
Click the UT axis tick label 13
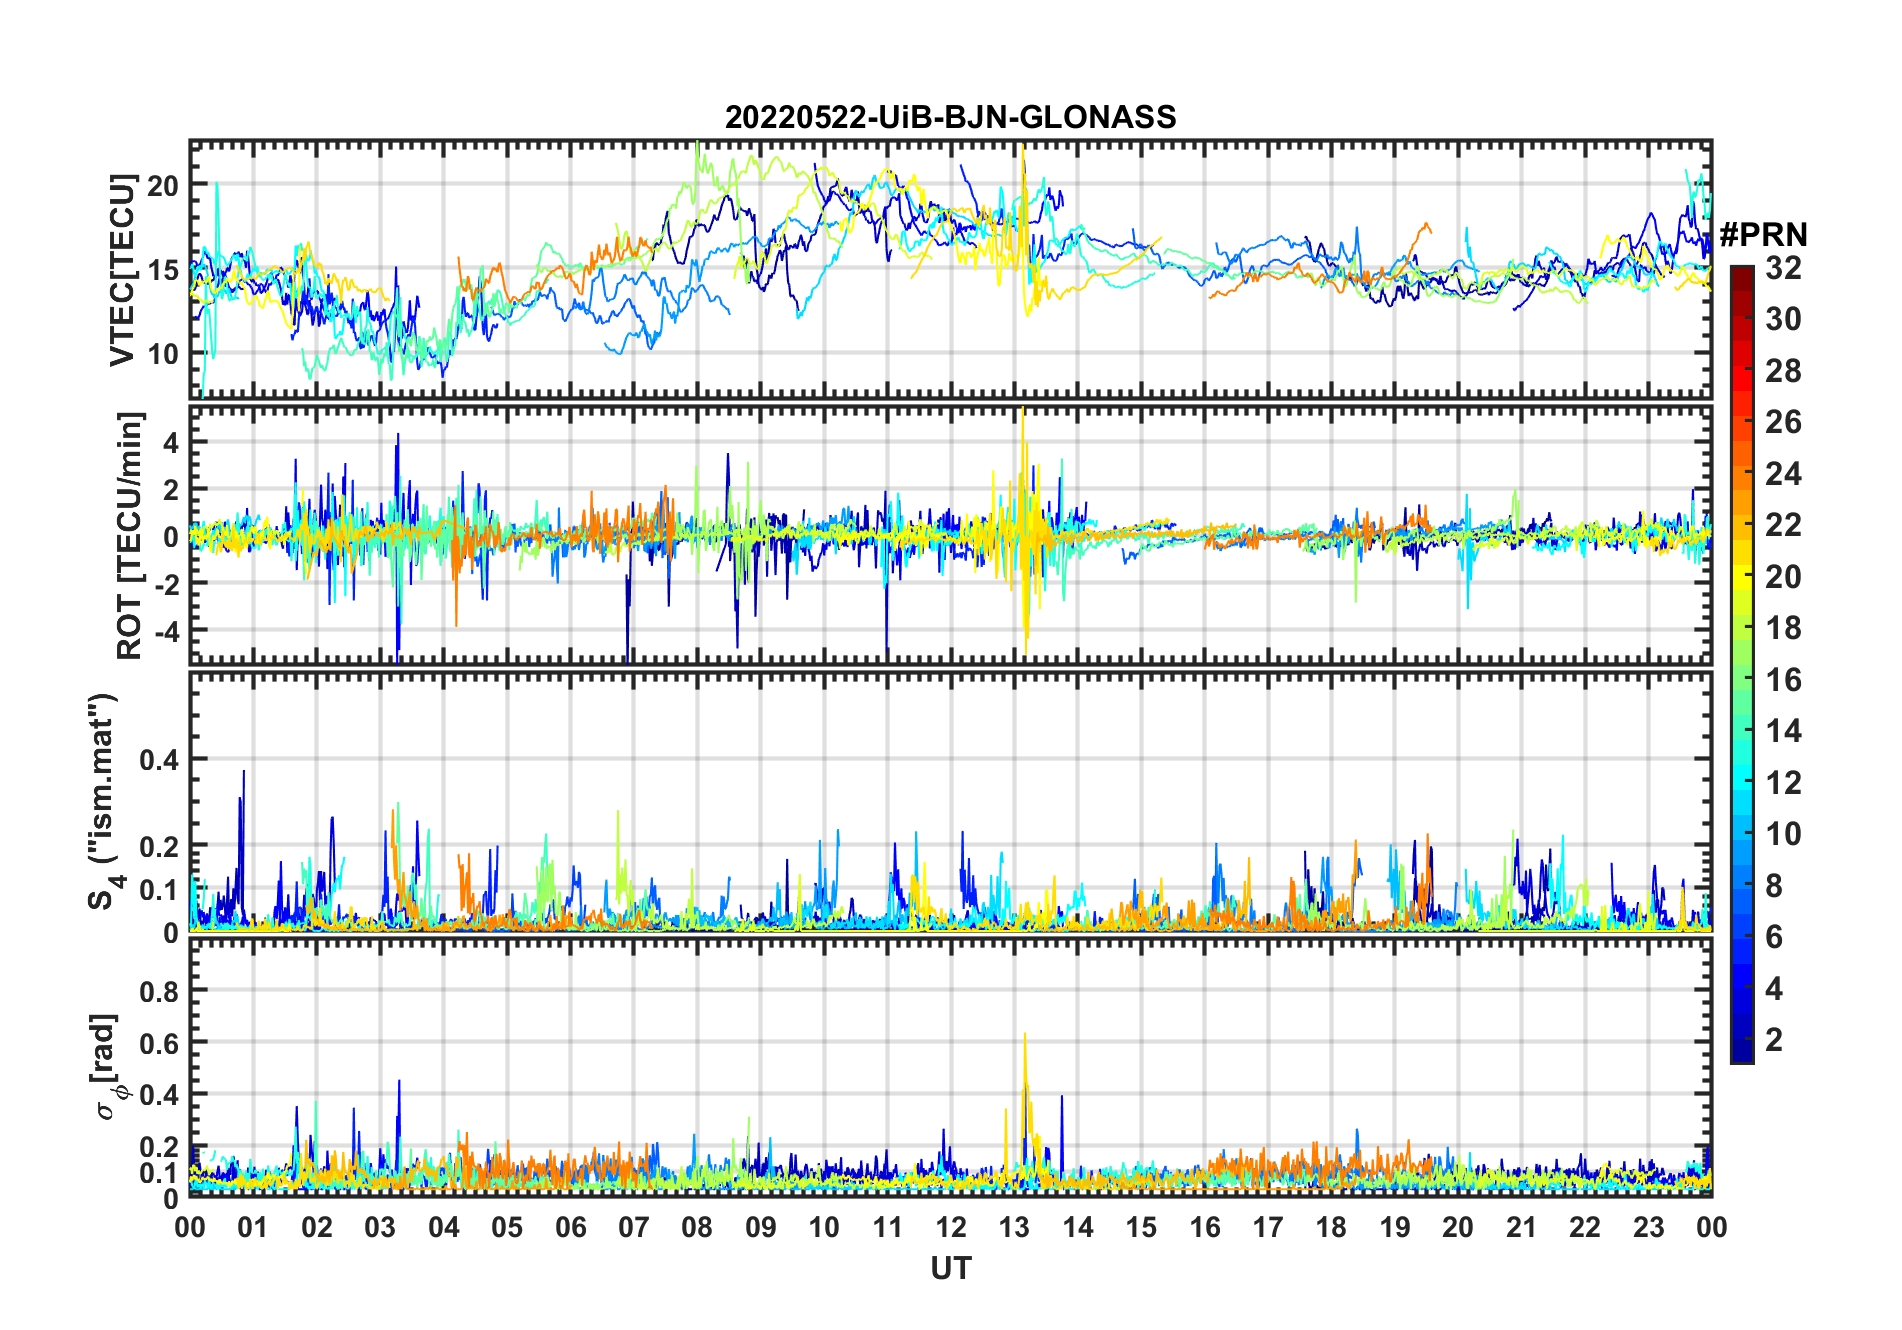[x=1014, y=1228]
